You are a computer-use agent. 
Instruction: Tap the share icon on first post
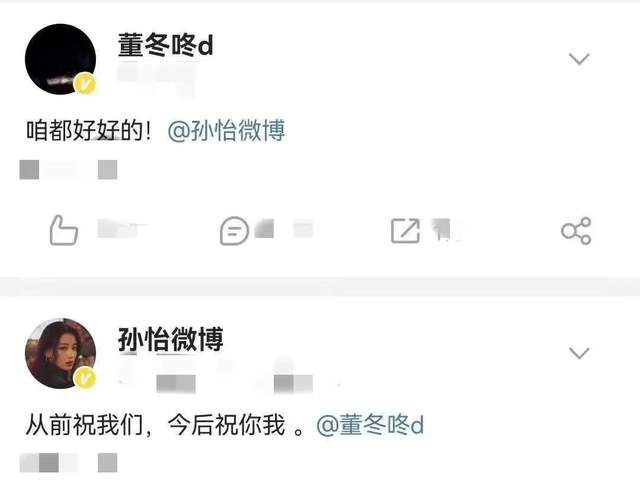[x=576, y=231]
